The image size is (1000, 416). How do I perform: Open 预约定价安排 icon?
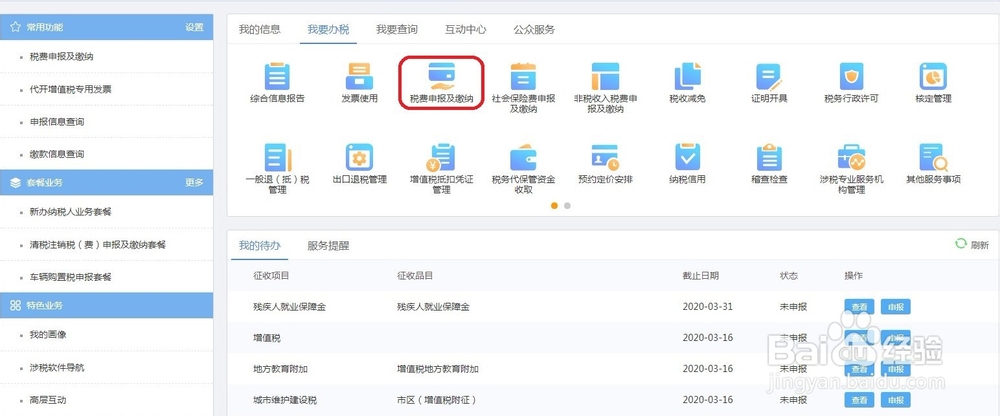[605, 157]
